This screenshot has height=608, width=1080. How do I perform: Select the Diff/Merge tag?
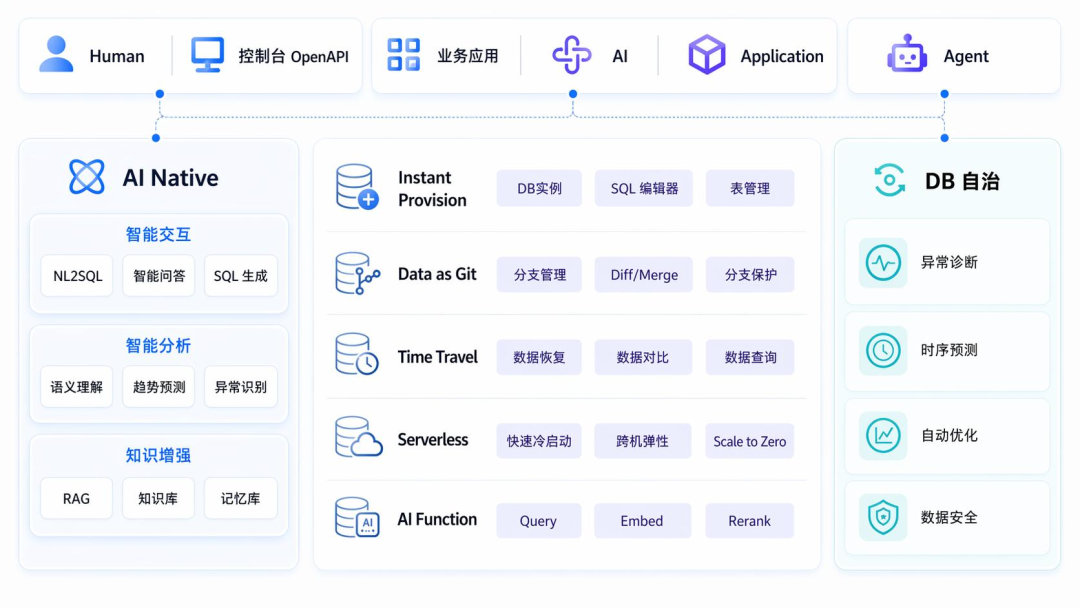point(644,275)
